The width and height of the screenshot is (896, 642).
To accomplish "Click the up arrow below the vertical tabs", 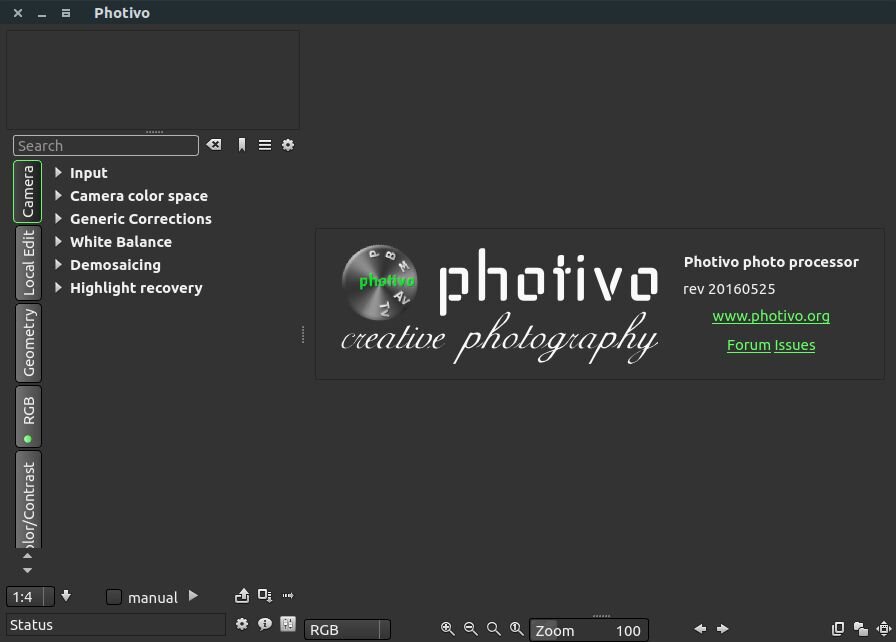I will pos(27,555).
